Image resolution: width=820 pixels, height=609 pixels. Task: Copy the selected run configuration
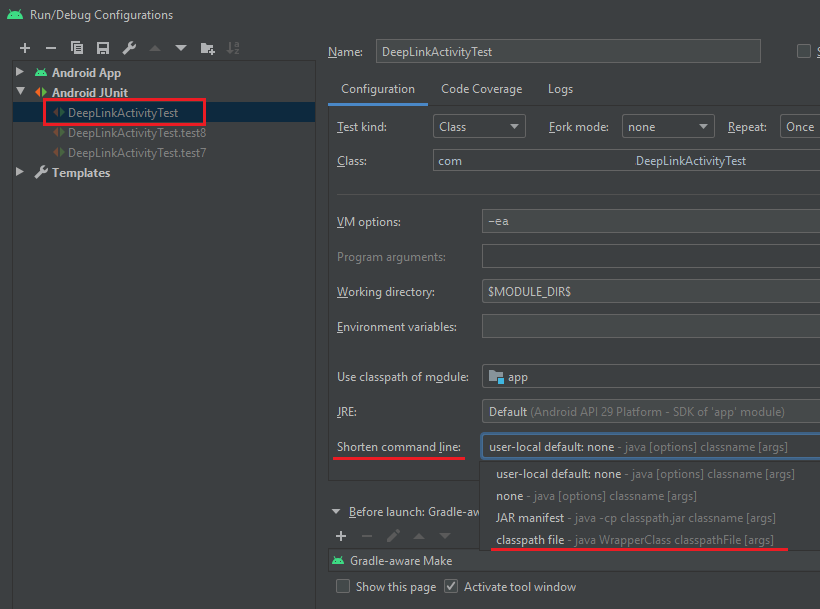click(x=78, y=47)
